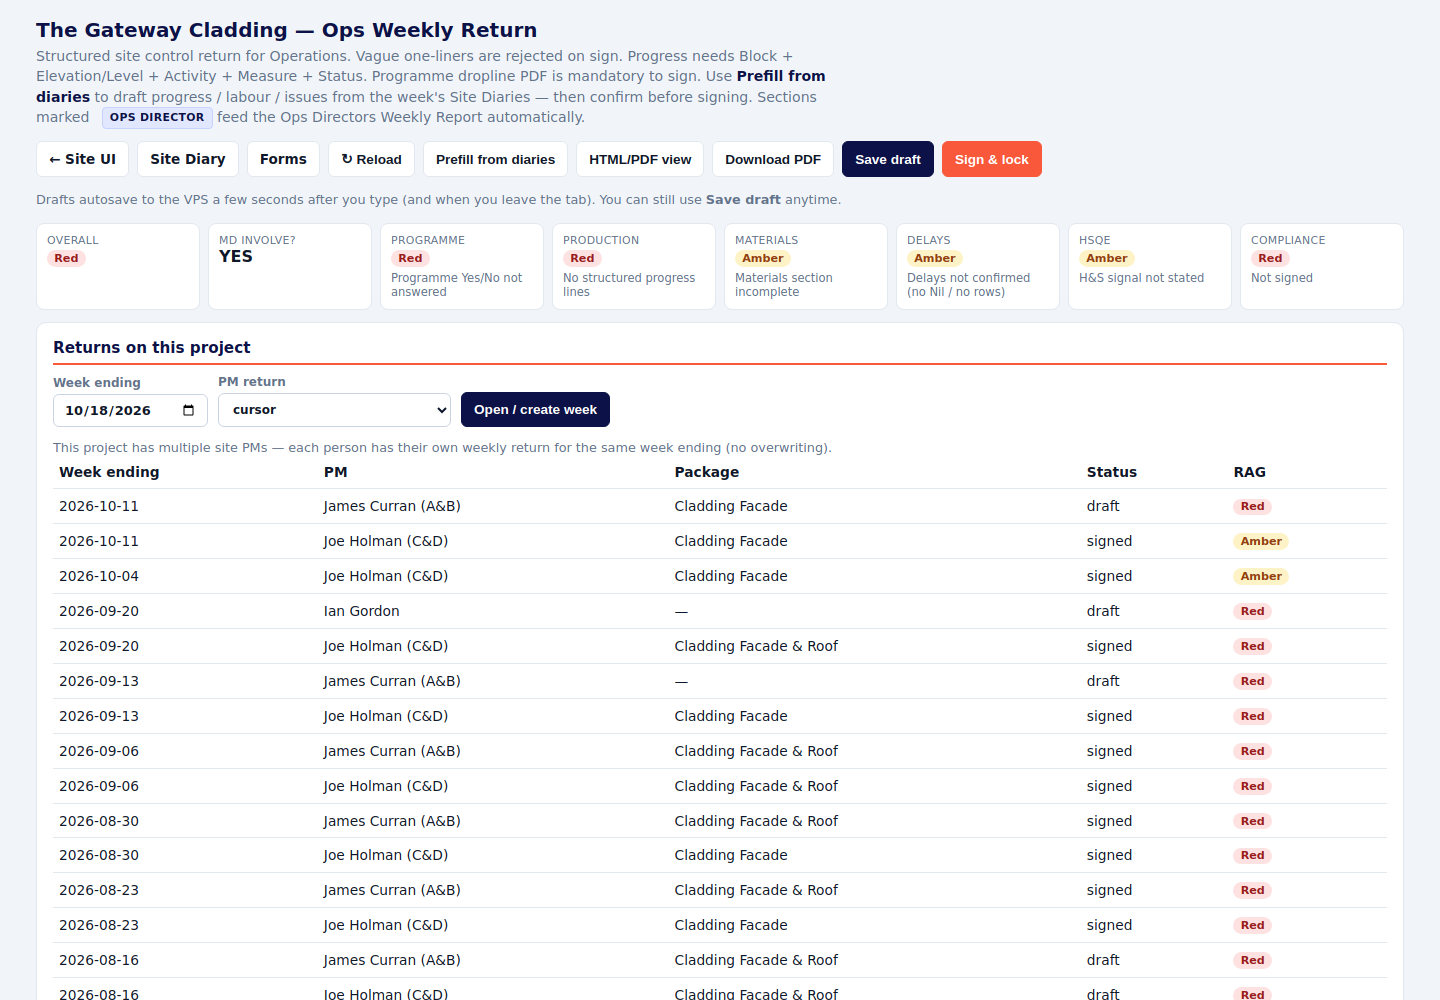This screenshot has width=1440, height=1000.
Task: Click the Week ending column header
Action: tap(109, 472)
